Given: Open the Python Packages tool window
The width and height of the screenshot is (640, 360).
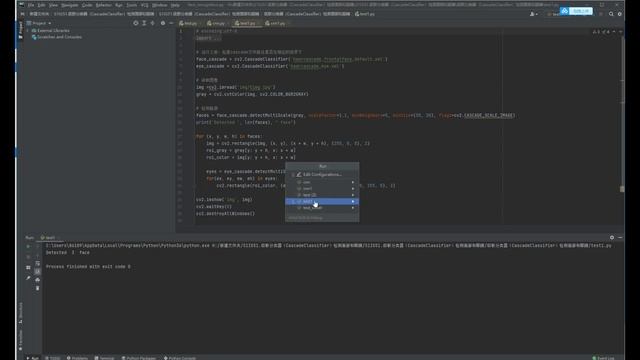Looking at the screenshot, I should 139,358.
